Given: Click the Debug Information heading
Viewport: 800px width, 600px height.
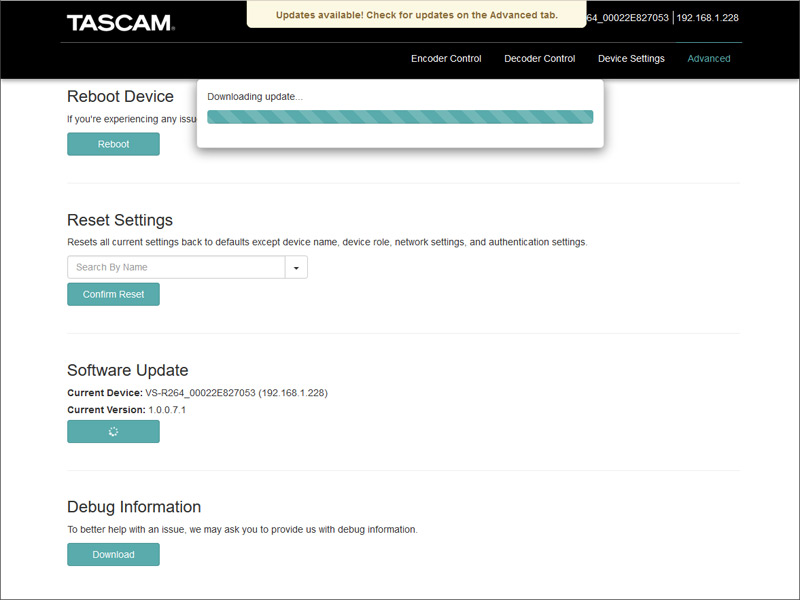Looking at the screenshot, I should 134,507.
